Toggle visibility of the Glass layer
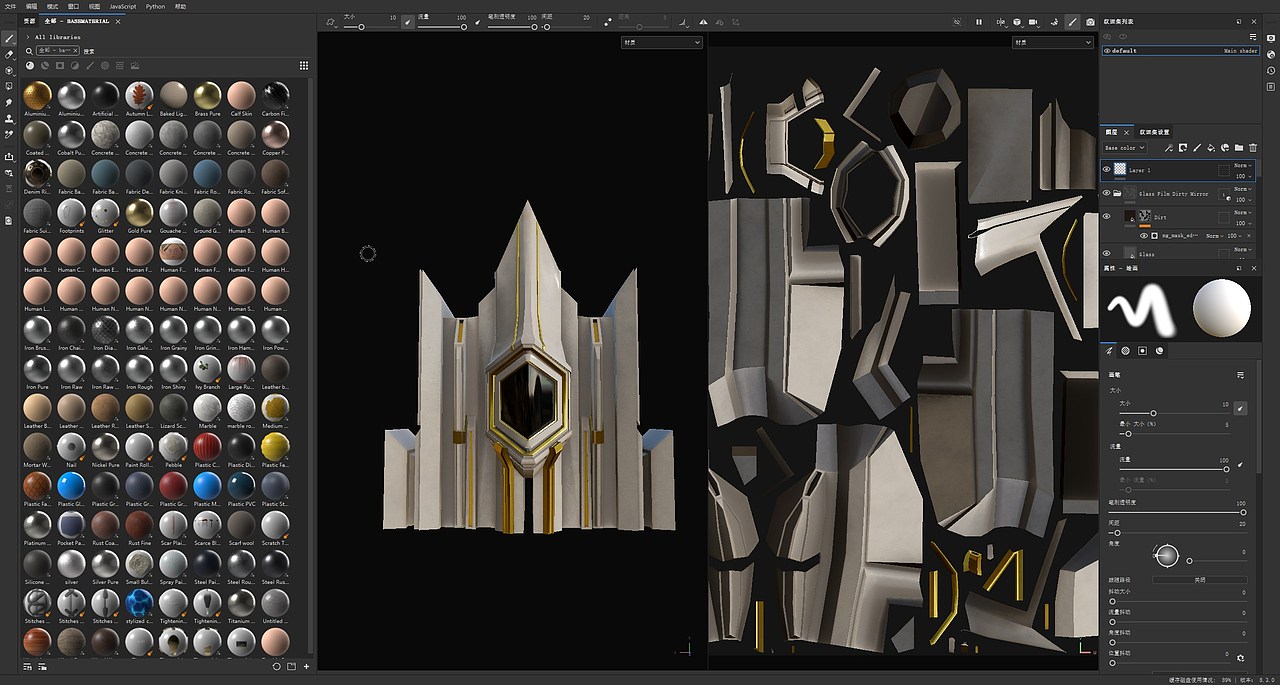Image resolution: width=1280 pixels, height=685 pixels. 1106,254
